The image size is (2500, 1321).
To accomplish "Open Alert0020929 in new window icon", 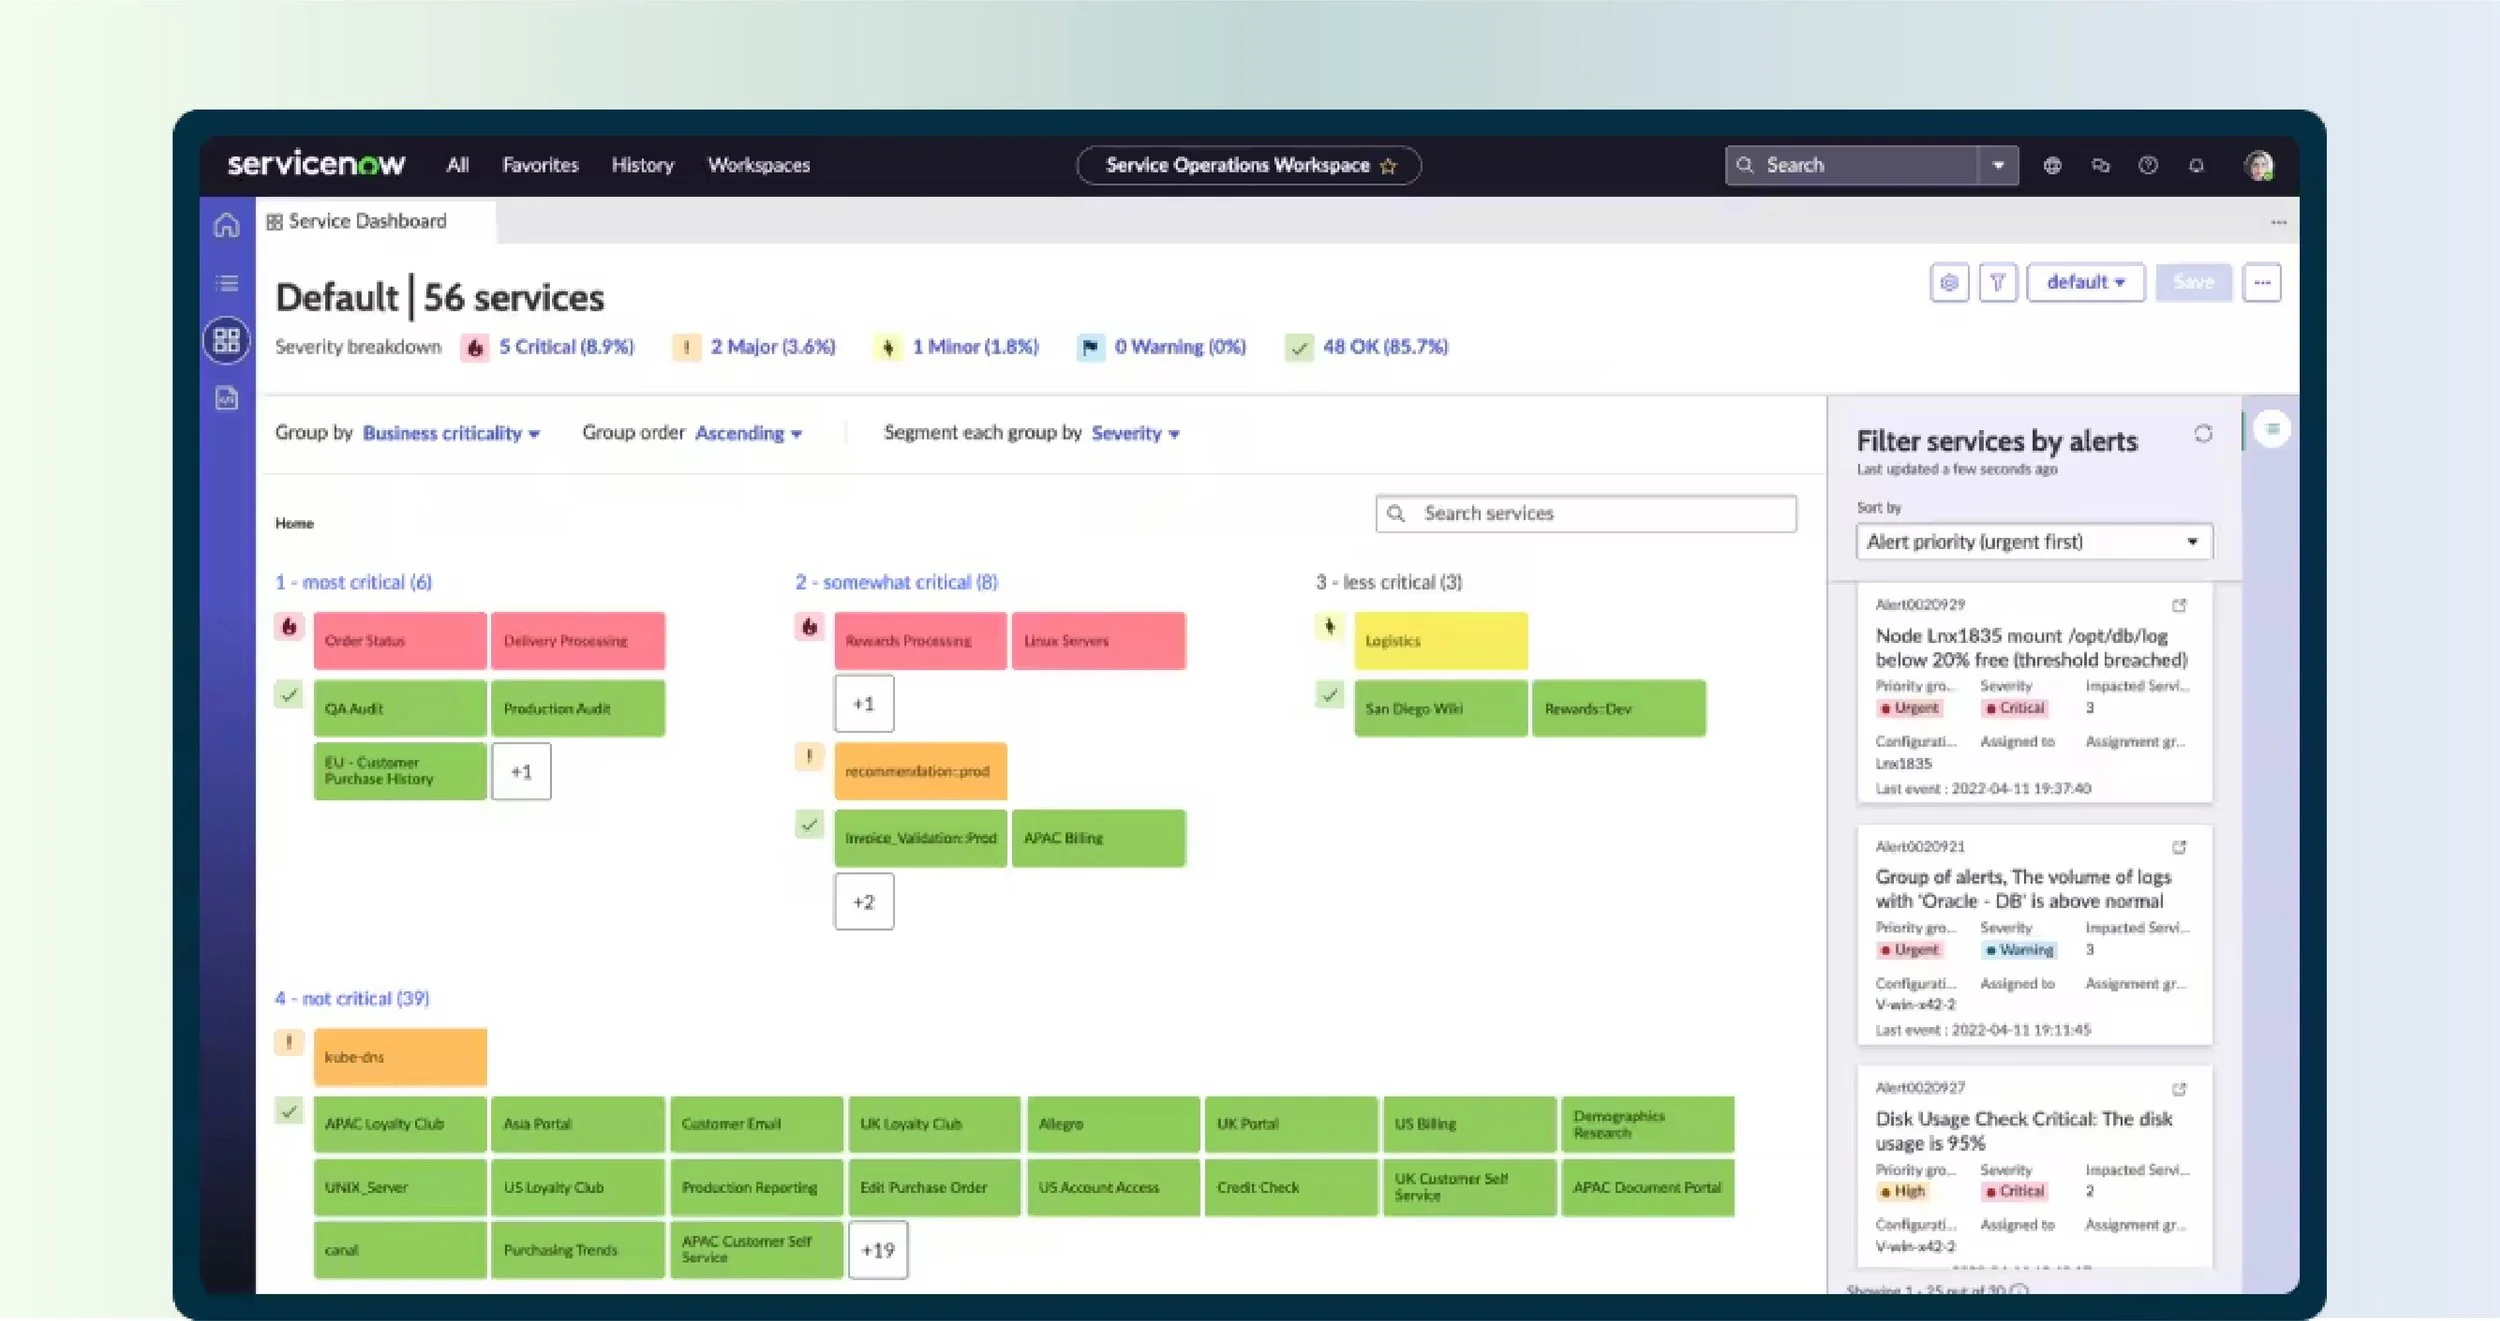I will tap(2179, 606).
